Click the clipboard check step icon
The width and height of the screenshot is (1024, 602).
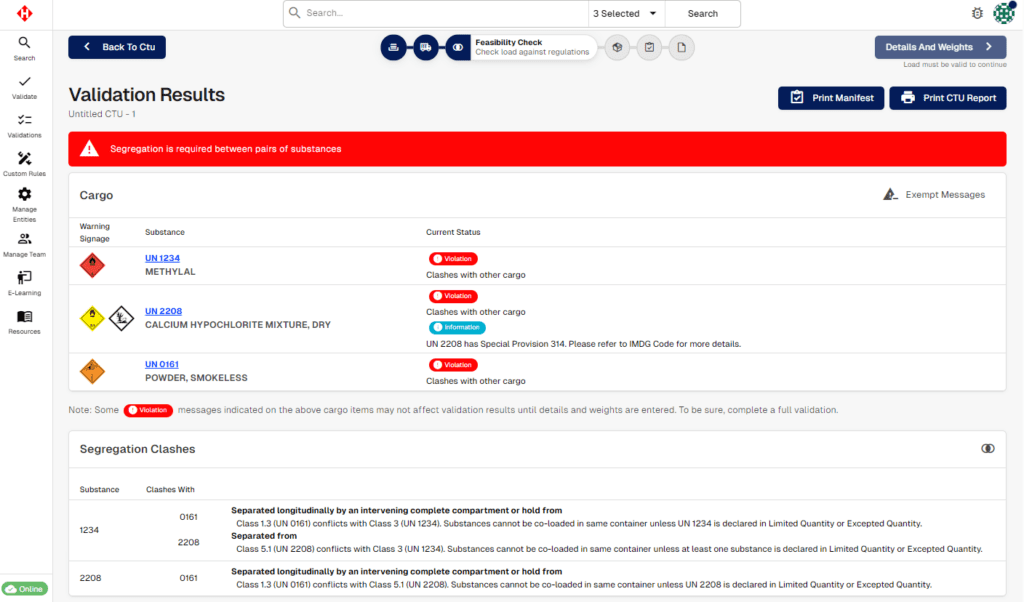pos(649,47)
